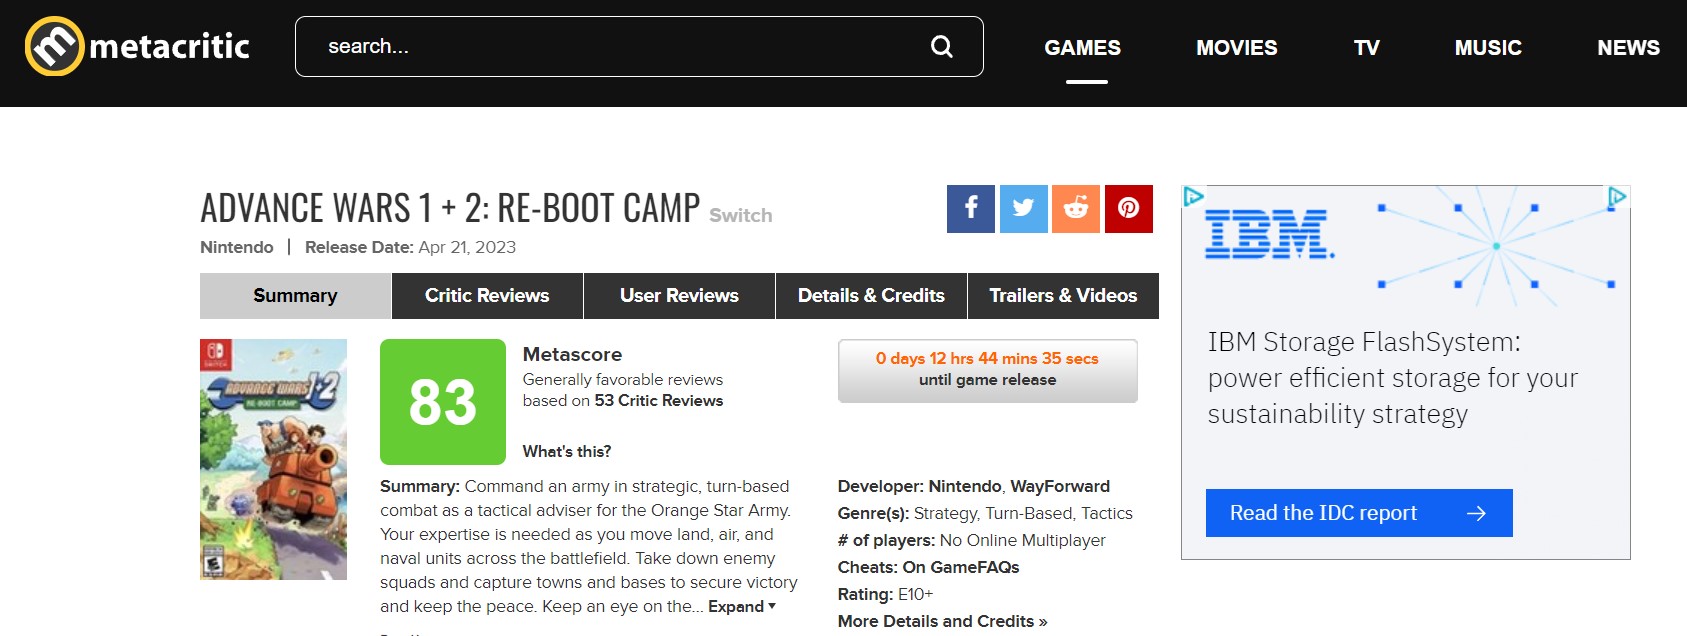Switch to the User Reviews tab
The height and width of the screenshot is (636, 1687).
coord(679,296)
